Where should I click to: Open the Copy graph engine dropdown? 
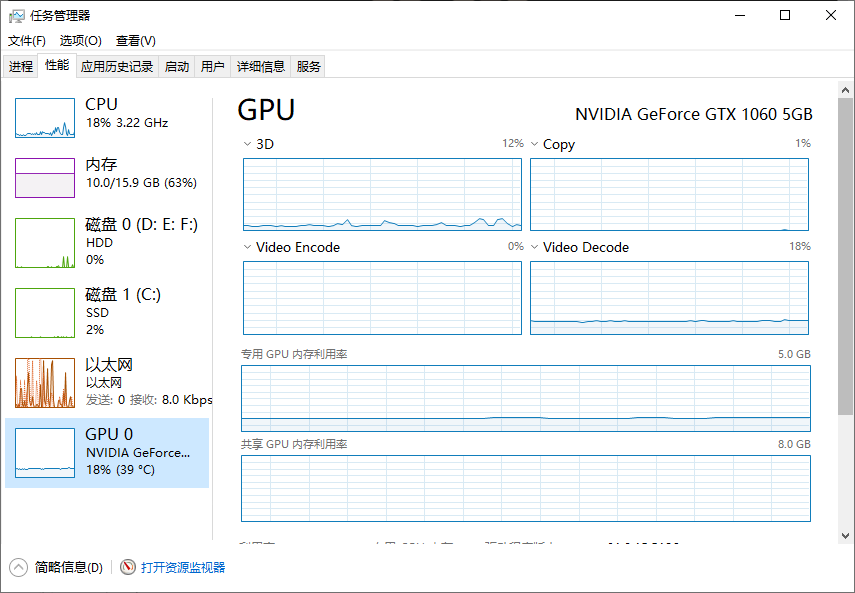[x=535, y=144]
